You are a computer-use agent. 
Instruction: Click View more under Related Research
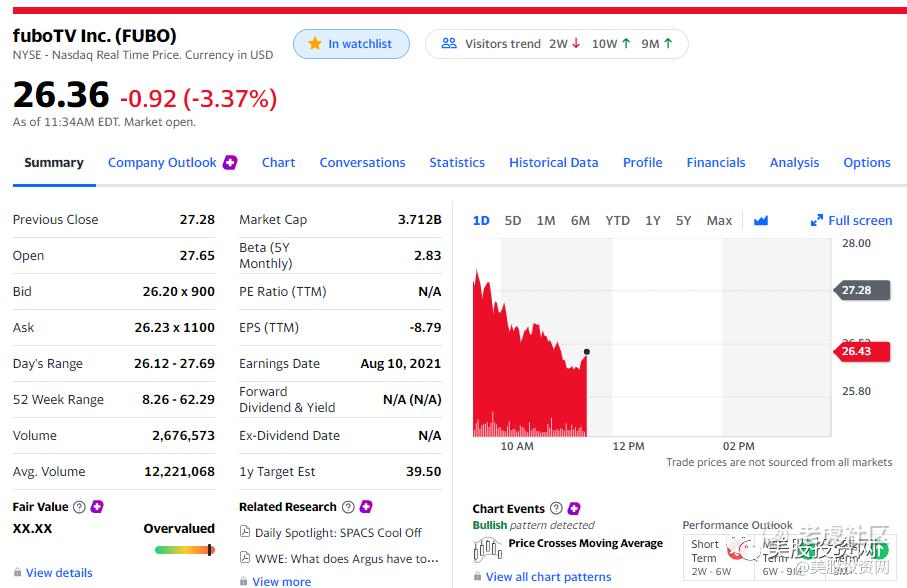pos(281,581)
